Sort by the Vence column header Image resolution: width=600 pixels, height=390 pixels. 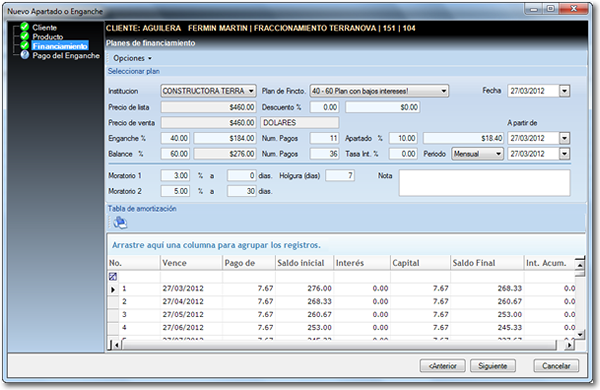pyautogui.click(x=191, y=263)
